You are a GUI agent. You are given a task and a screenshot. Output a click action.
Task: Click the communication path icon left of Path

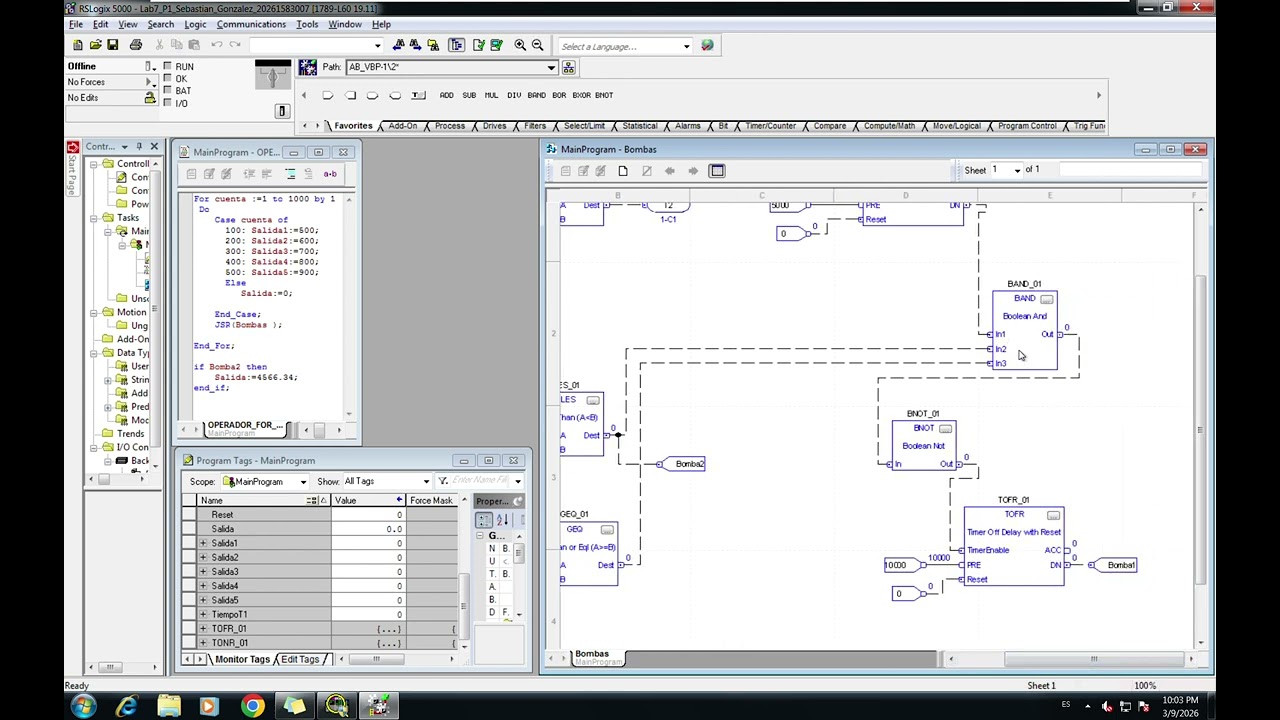pyautogui.click(x=307, y=67)
